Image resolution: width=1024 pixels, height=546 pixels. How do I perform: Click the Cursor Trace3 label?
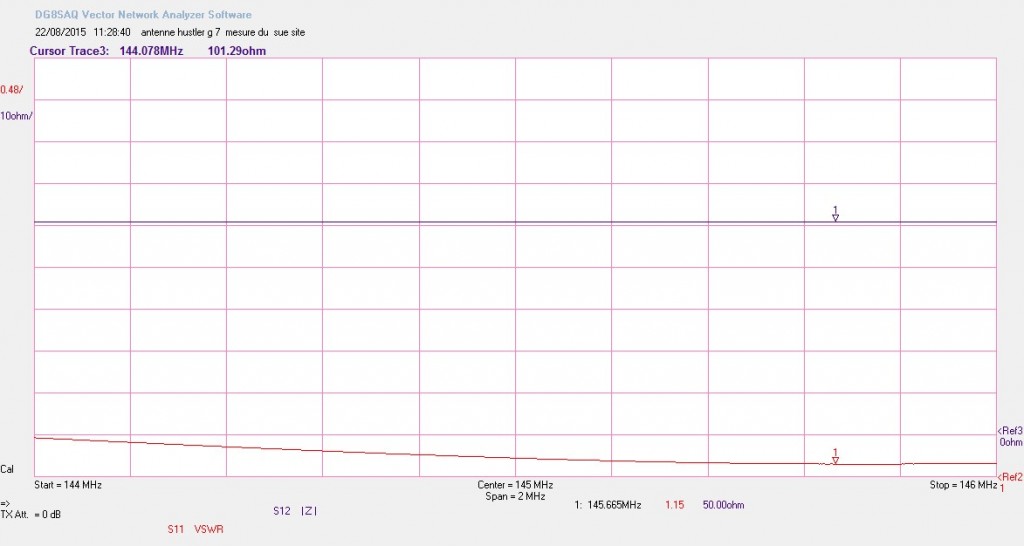(69, 51)
